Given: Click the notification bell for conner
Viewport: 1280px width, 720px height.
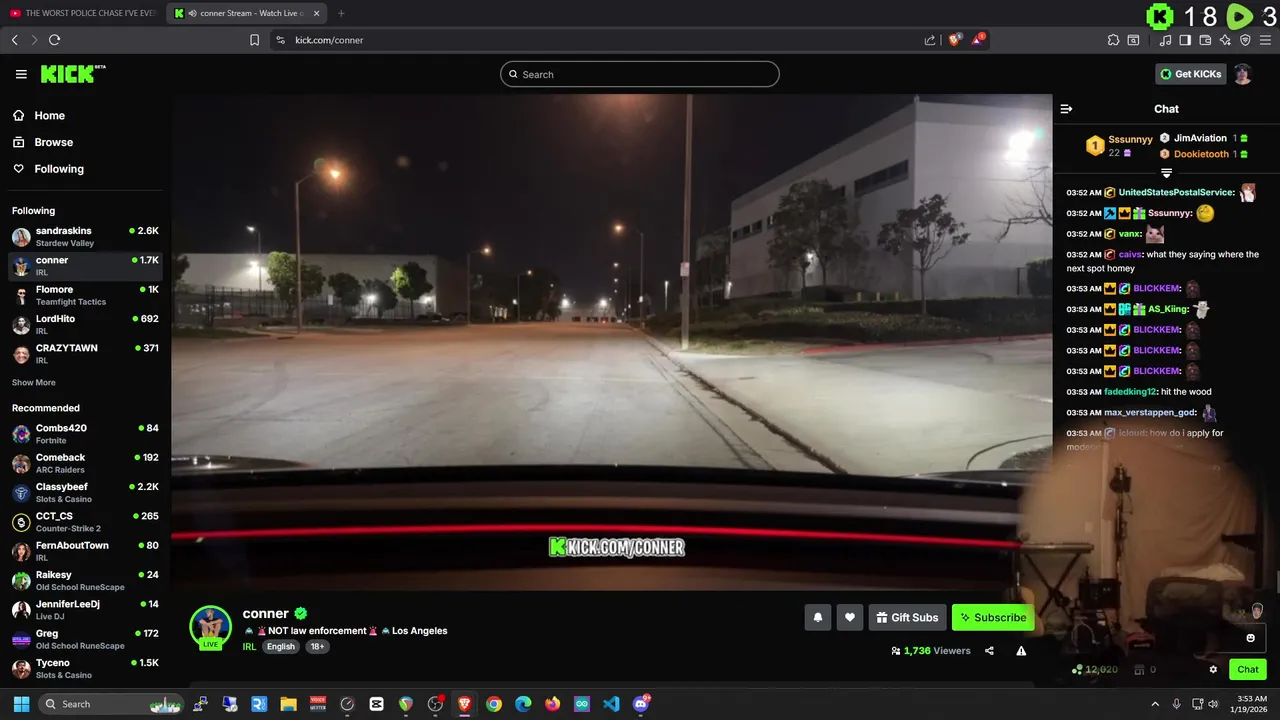Looking at the screenshot, I should (817, 618).
